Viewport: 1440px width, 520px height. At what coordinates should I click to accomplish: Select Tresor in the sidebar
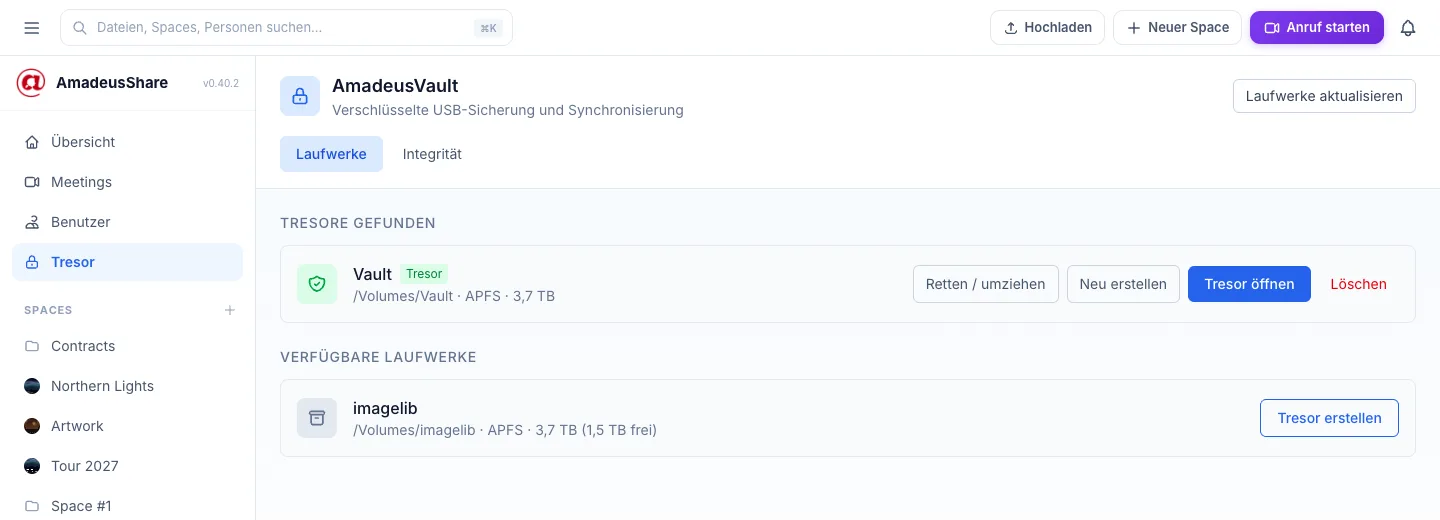[x=127, y=262]
